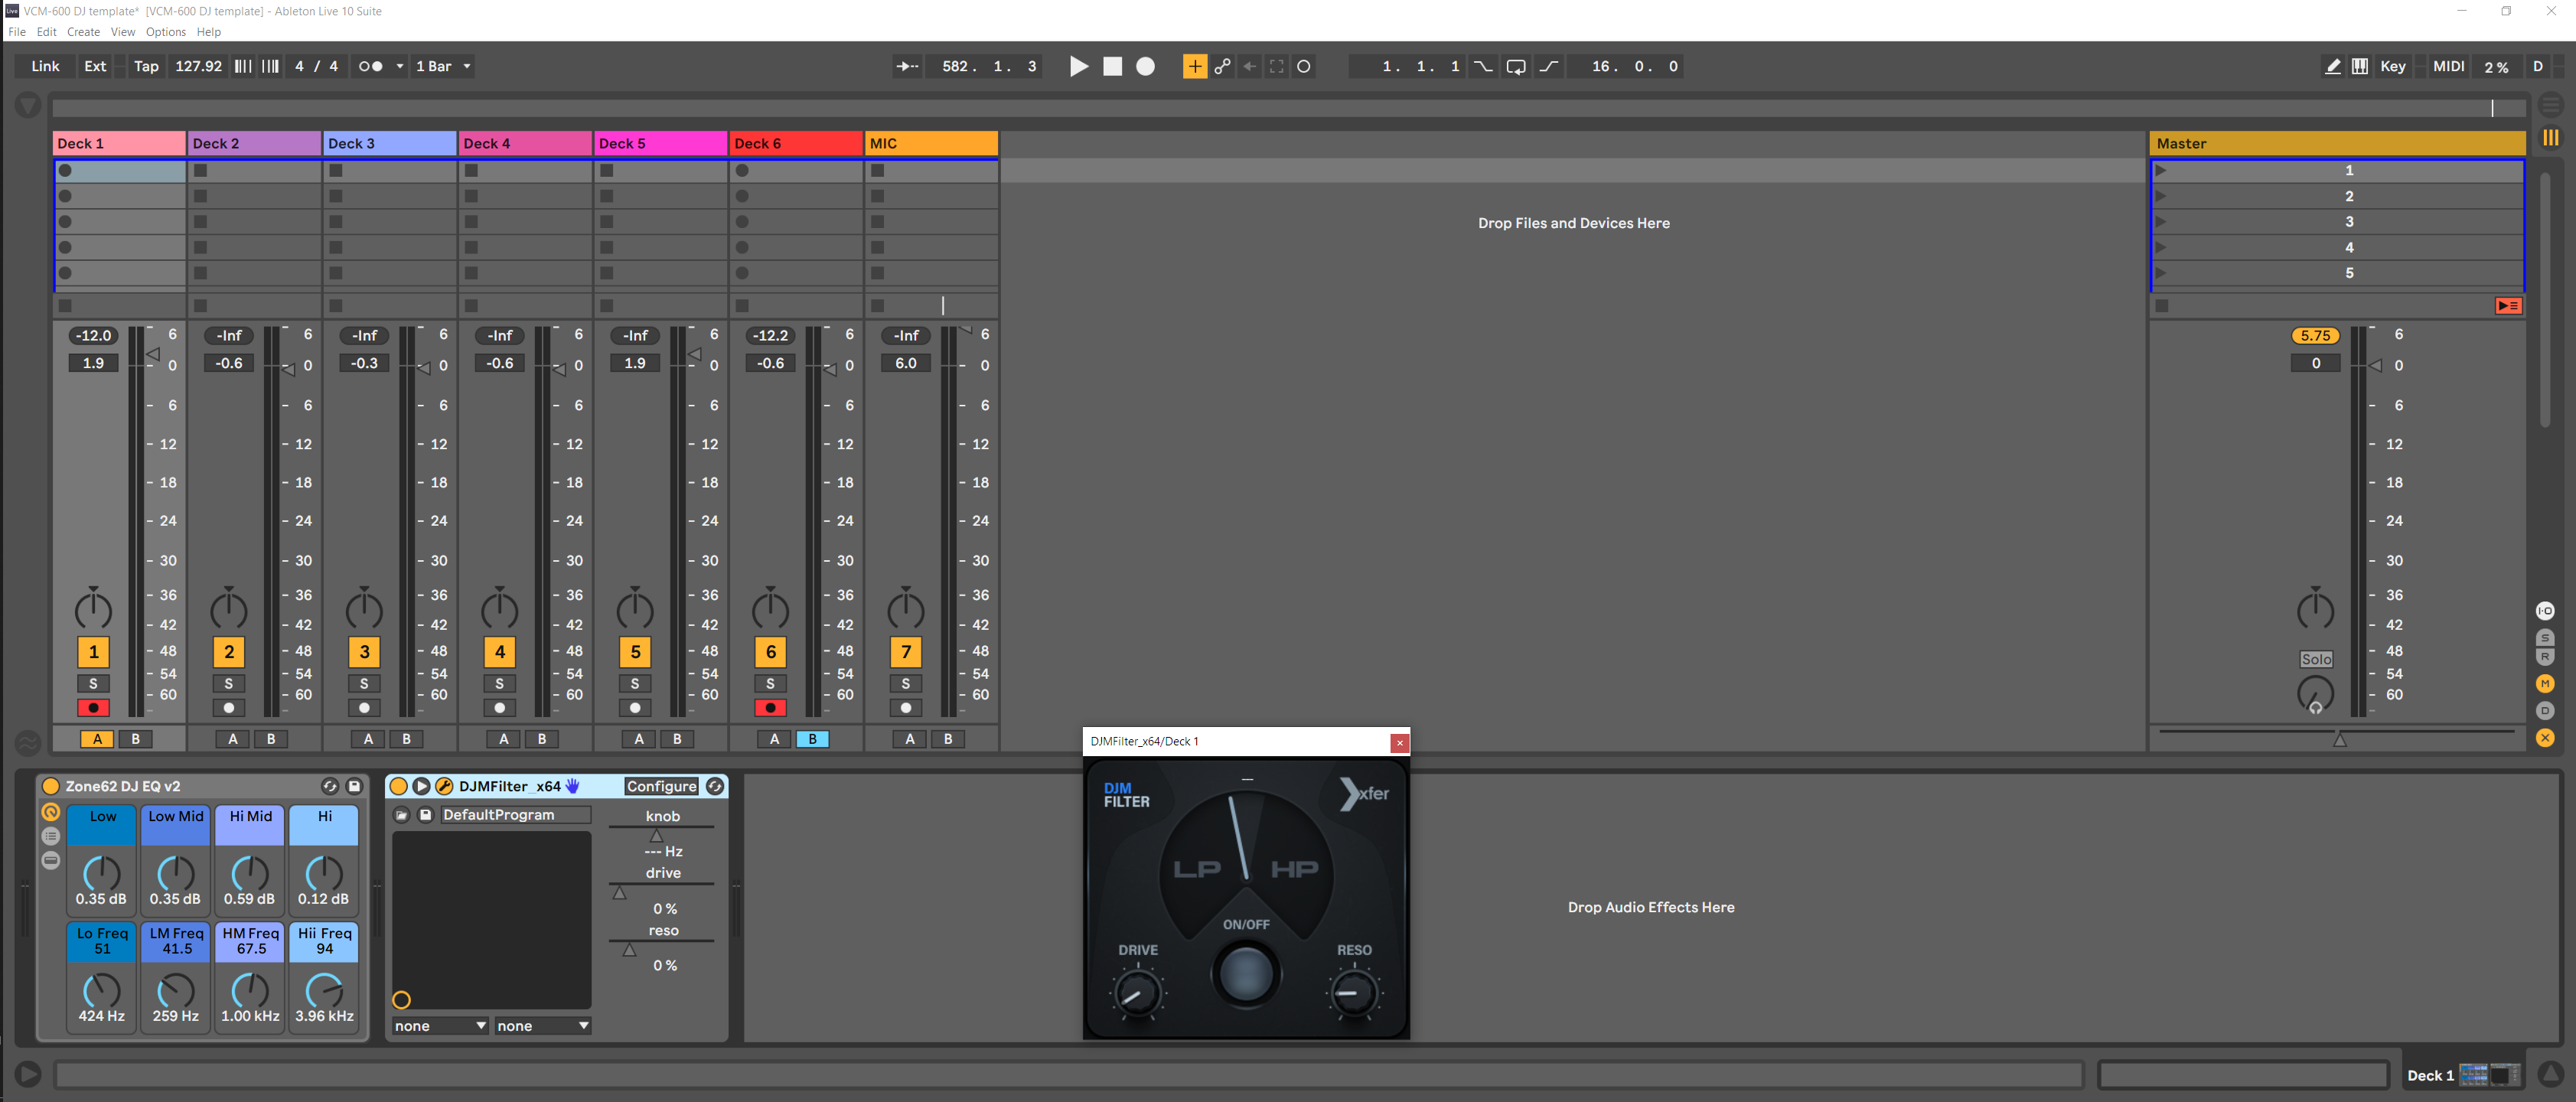Solo Deck 2 track
This screenshot has height=1102, width=2576.
(x=229, y=684)
